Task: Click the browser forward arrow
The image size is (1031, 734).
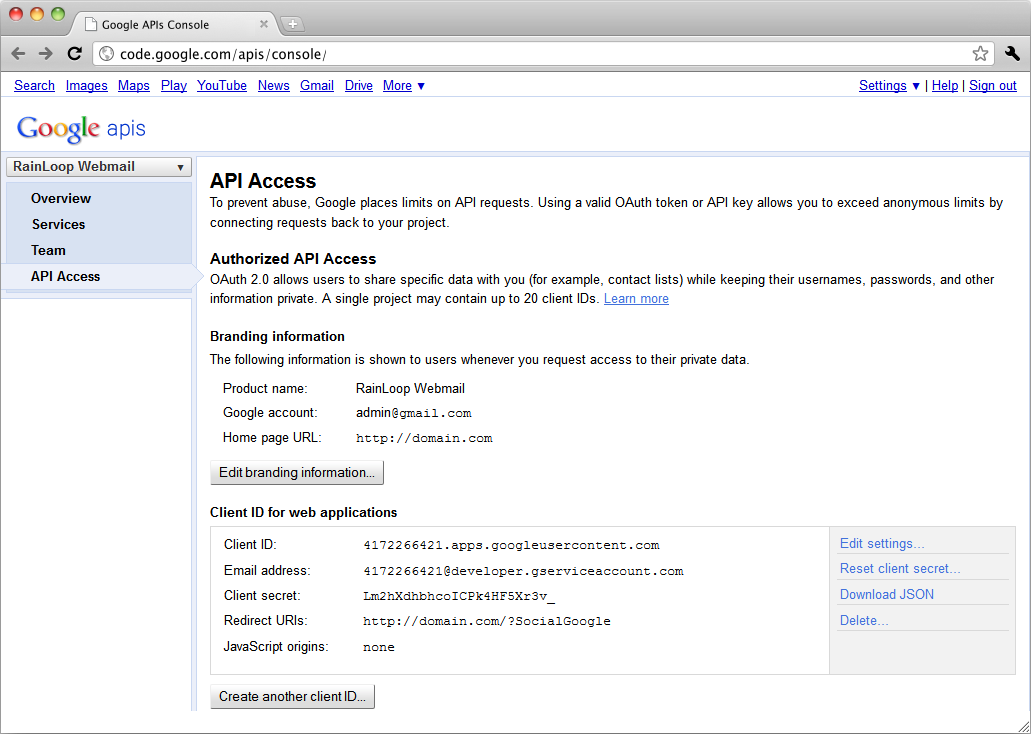Action: pos(46,54)
